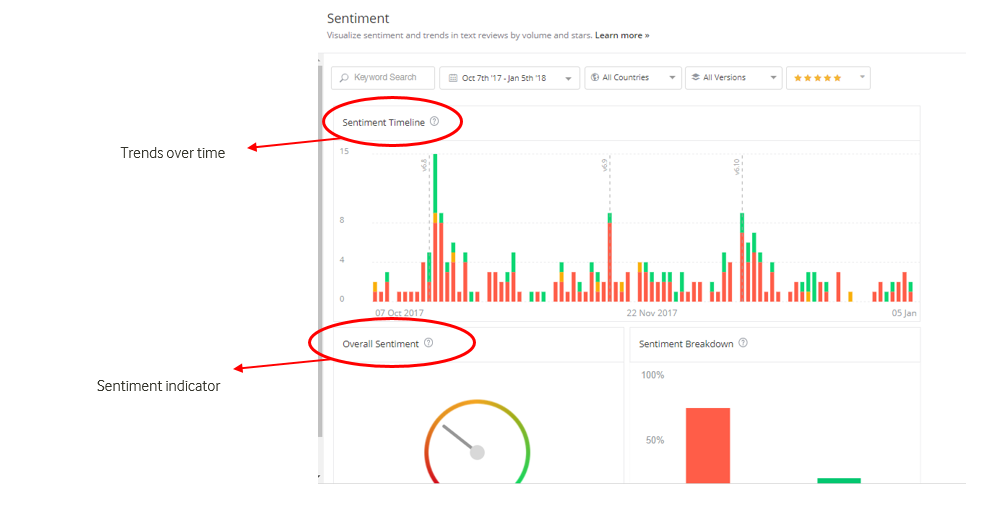Click the help icon next to Sentiment Timeline

click(434, 121)
